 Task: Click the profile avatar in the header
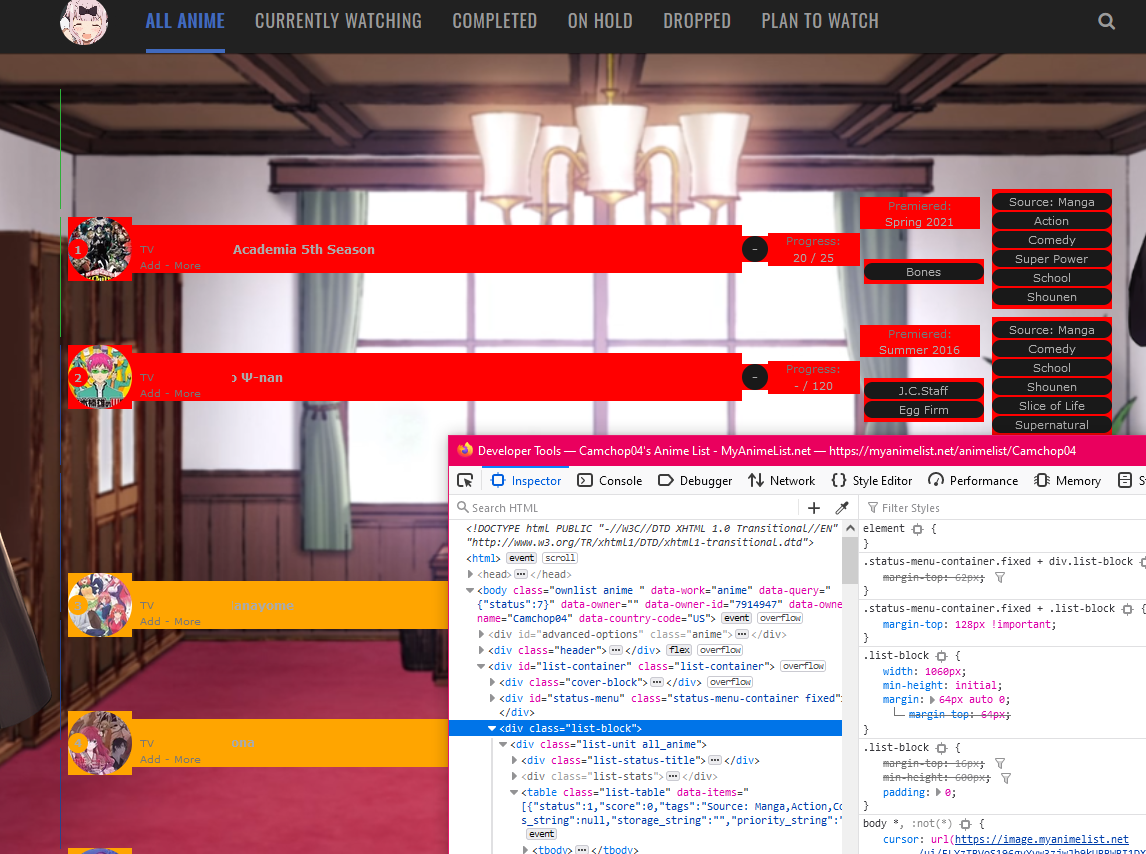pyautogui.click(x=86, y=22)
